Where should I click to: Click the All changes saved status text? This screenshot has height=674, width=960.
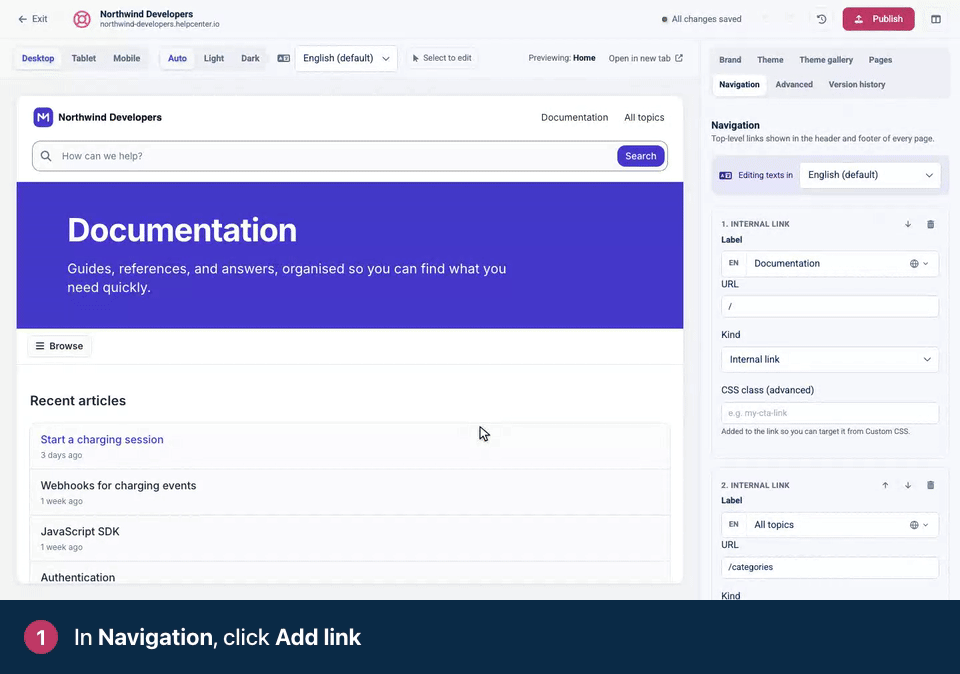(707, 19)
